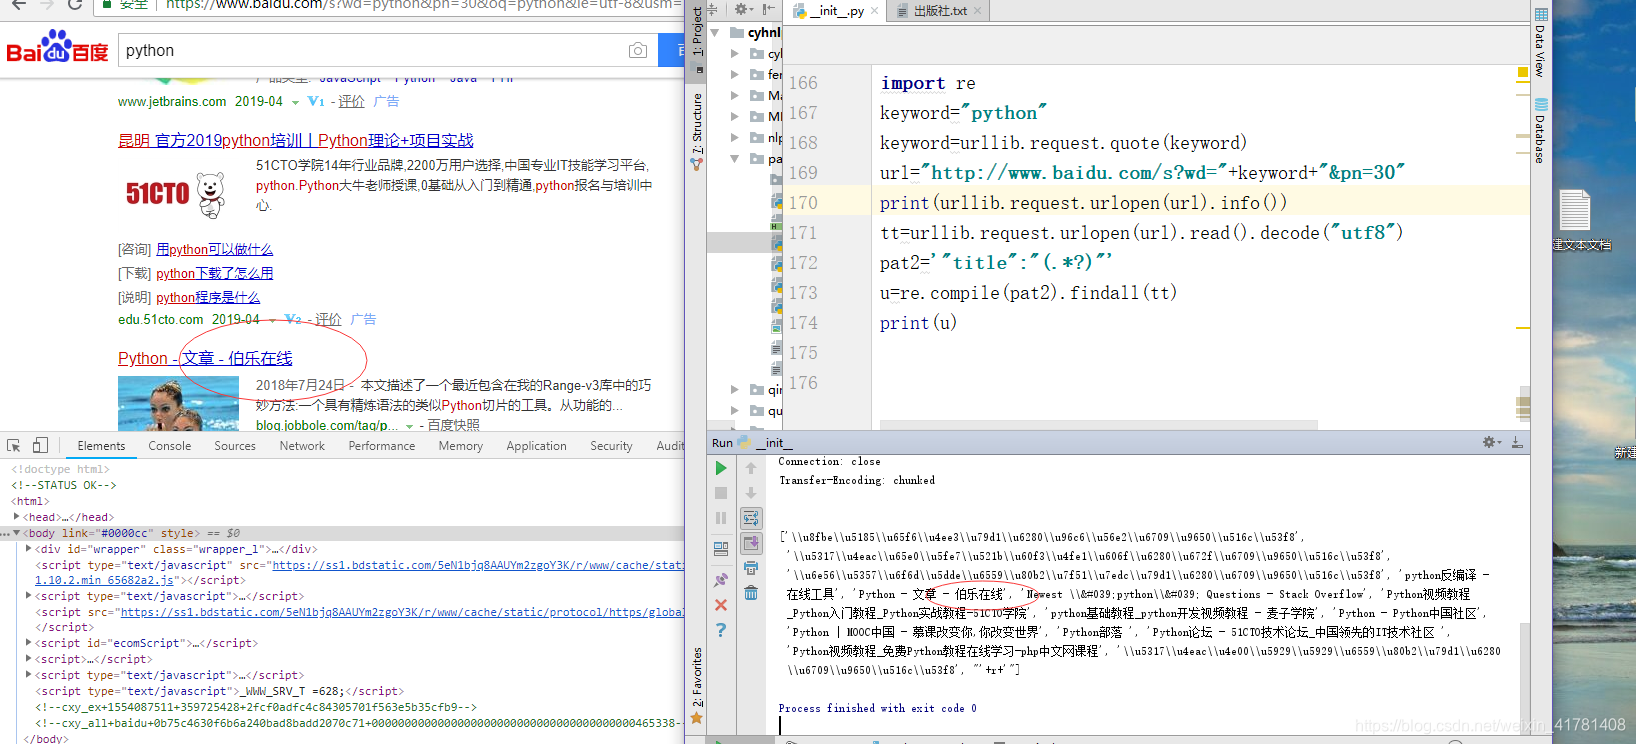This screenshot has height=744, width=1636.
Task: Toggle the DevTools device toolbar icon
Action: pyautogui.click(x=40, y=445)
